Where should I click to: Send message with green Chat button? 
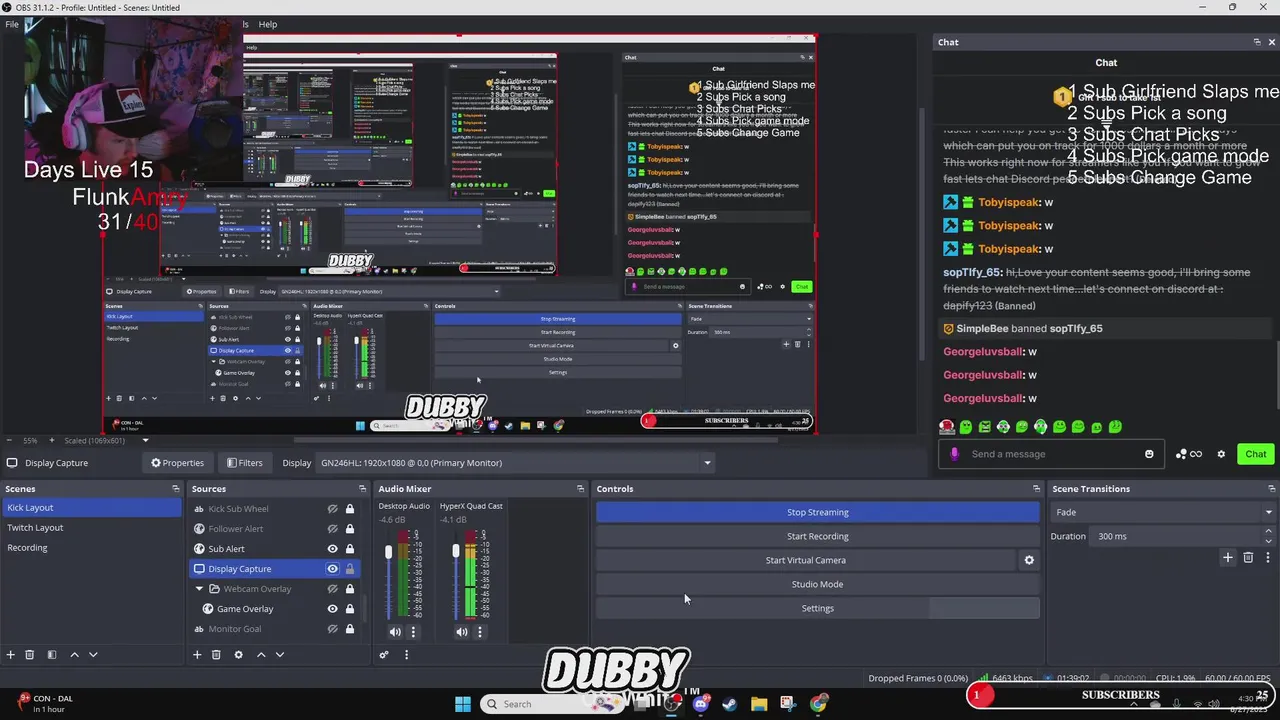pyautogui.click(x=1256, y=454)
